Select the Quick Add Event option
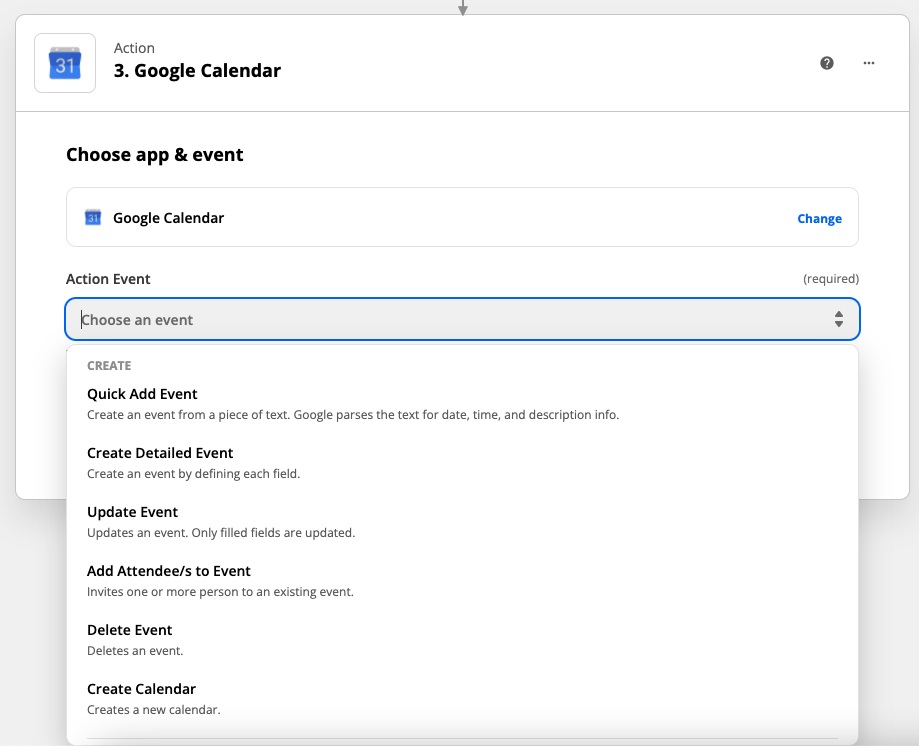The width and height of the screenshot is (919, 746). click(x=462, y=404)
